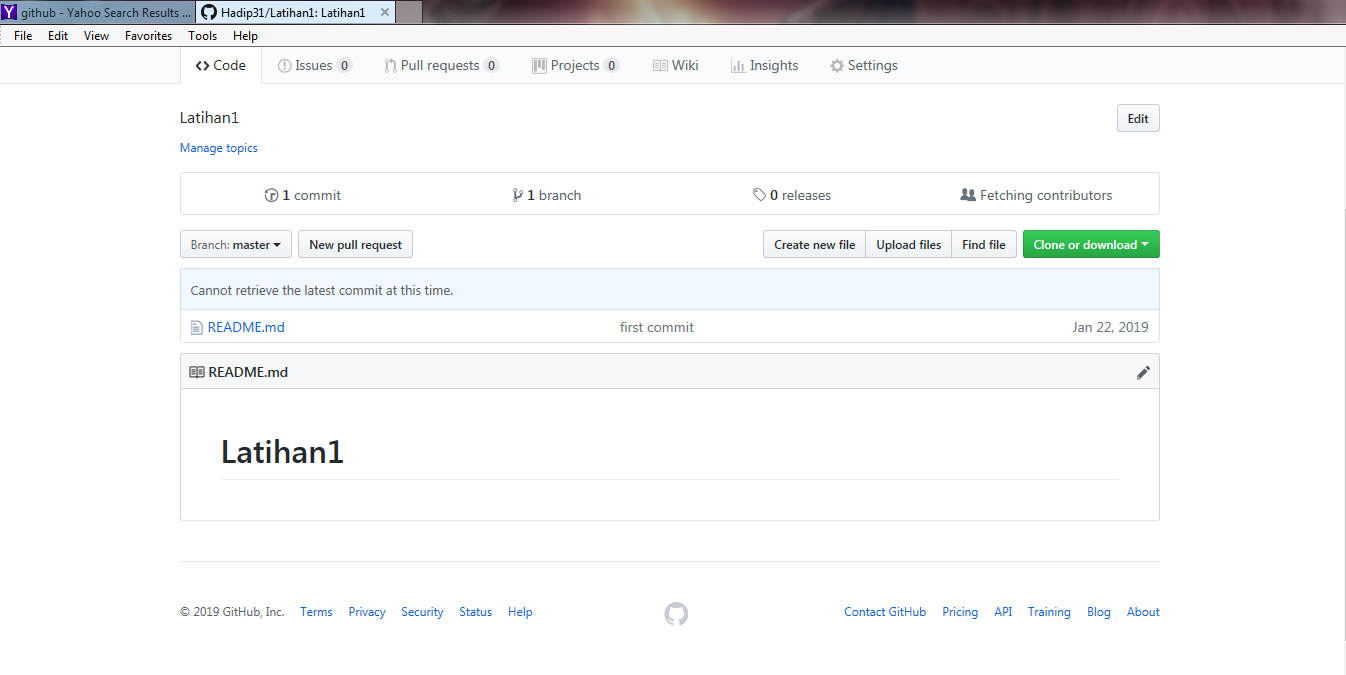Open the Status footer link
This screenshot has height=675, width=1346.
[475, 612]
